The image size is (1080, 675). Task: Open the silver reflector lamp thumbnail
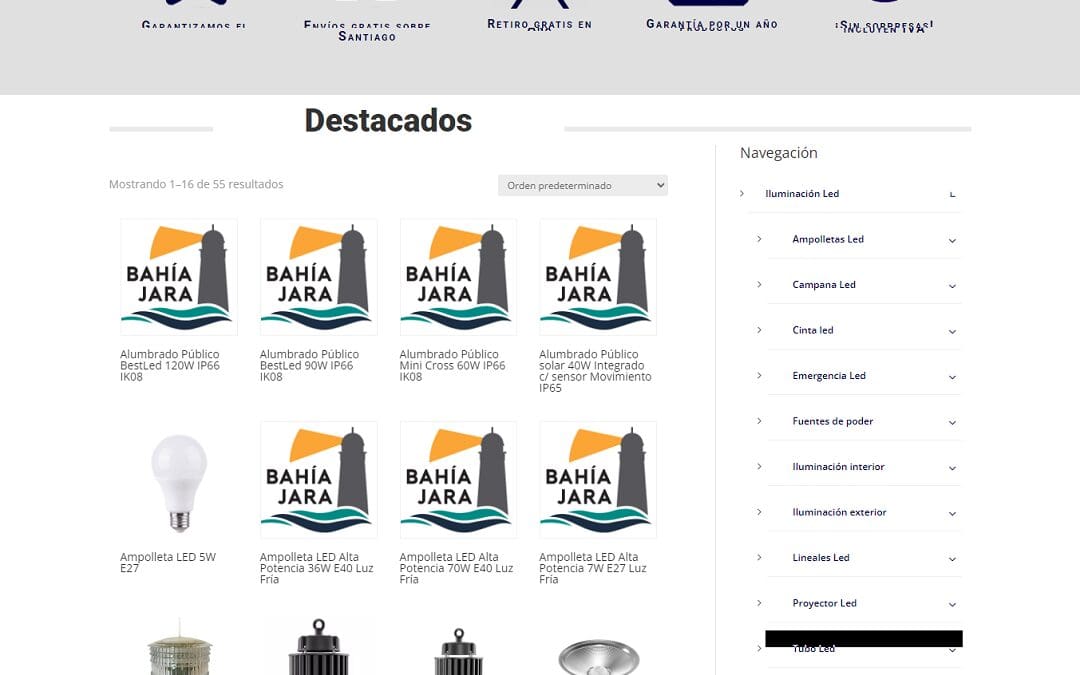point(598,656)
